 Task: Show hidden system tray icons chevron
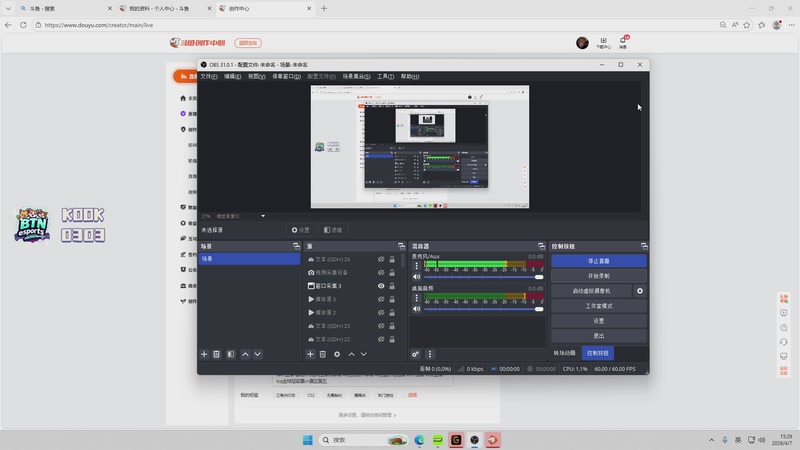(x=711, y=440)
